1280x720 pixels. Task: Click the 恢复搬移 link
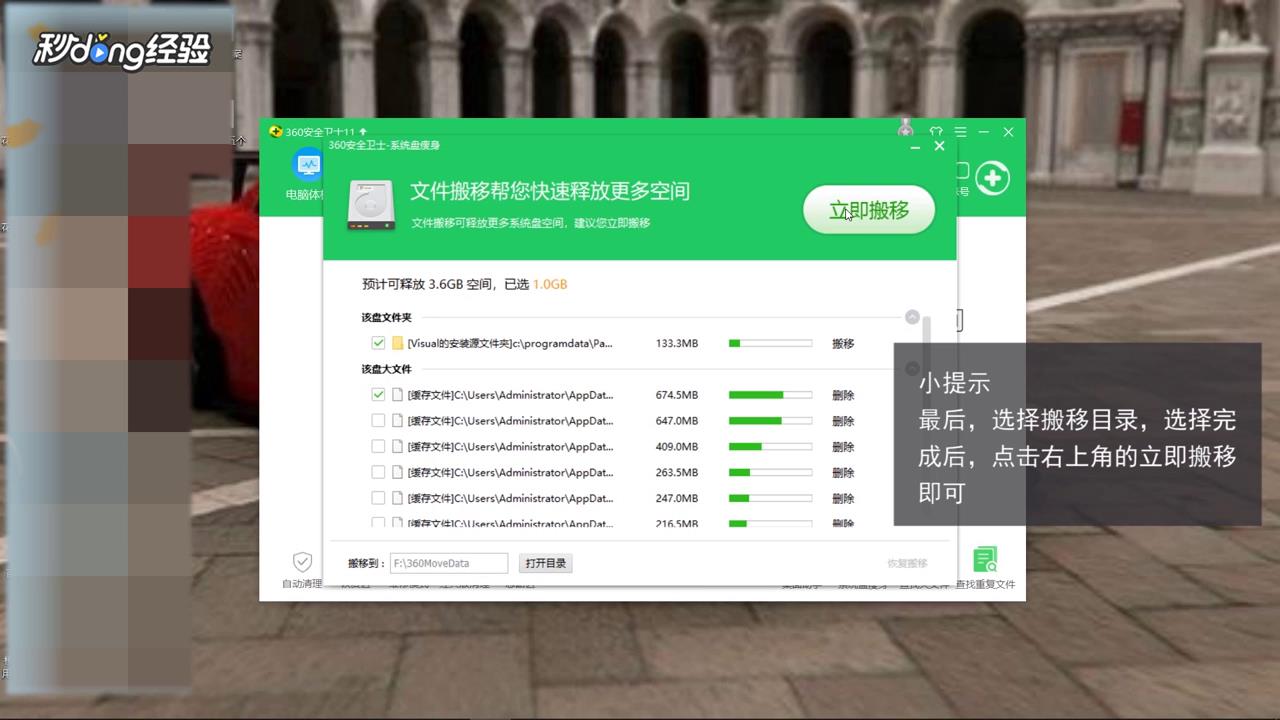coord(907,563)
